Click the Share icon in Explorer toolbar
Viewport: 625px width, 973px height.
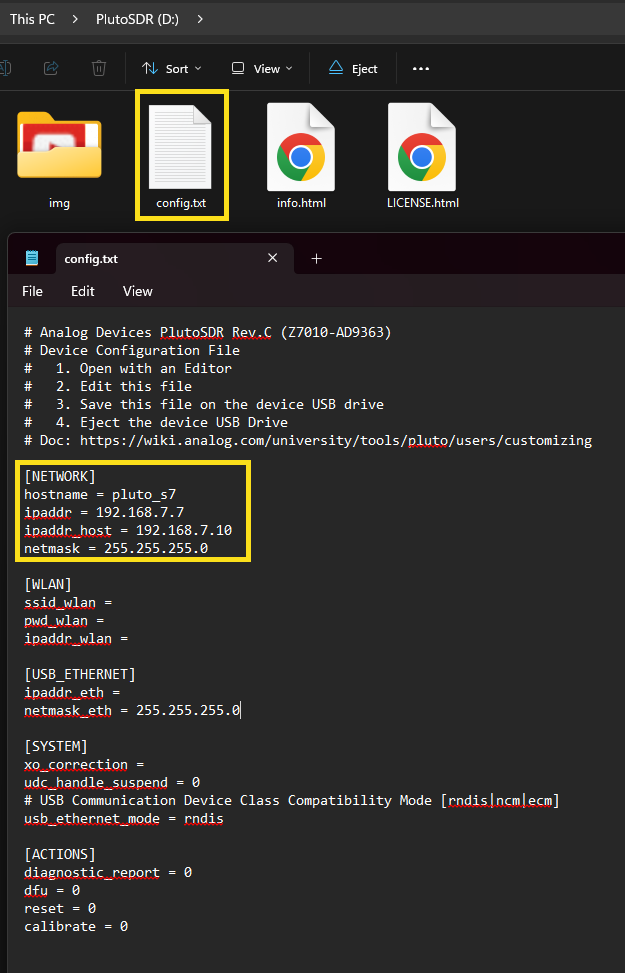(x=51, y=68)
